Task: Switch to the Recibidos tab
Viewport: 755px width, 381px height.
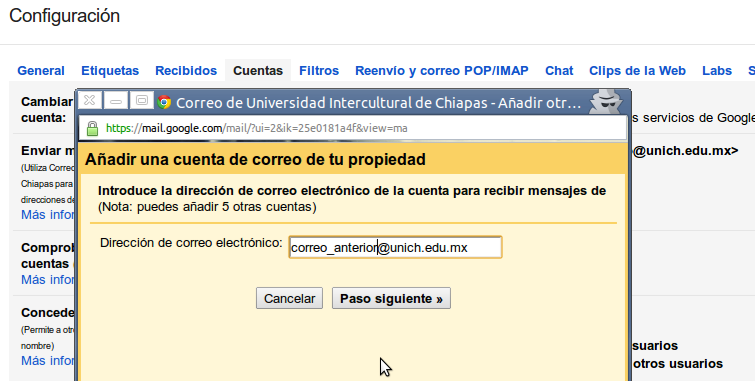Action: [x=186, y=71]
